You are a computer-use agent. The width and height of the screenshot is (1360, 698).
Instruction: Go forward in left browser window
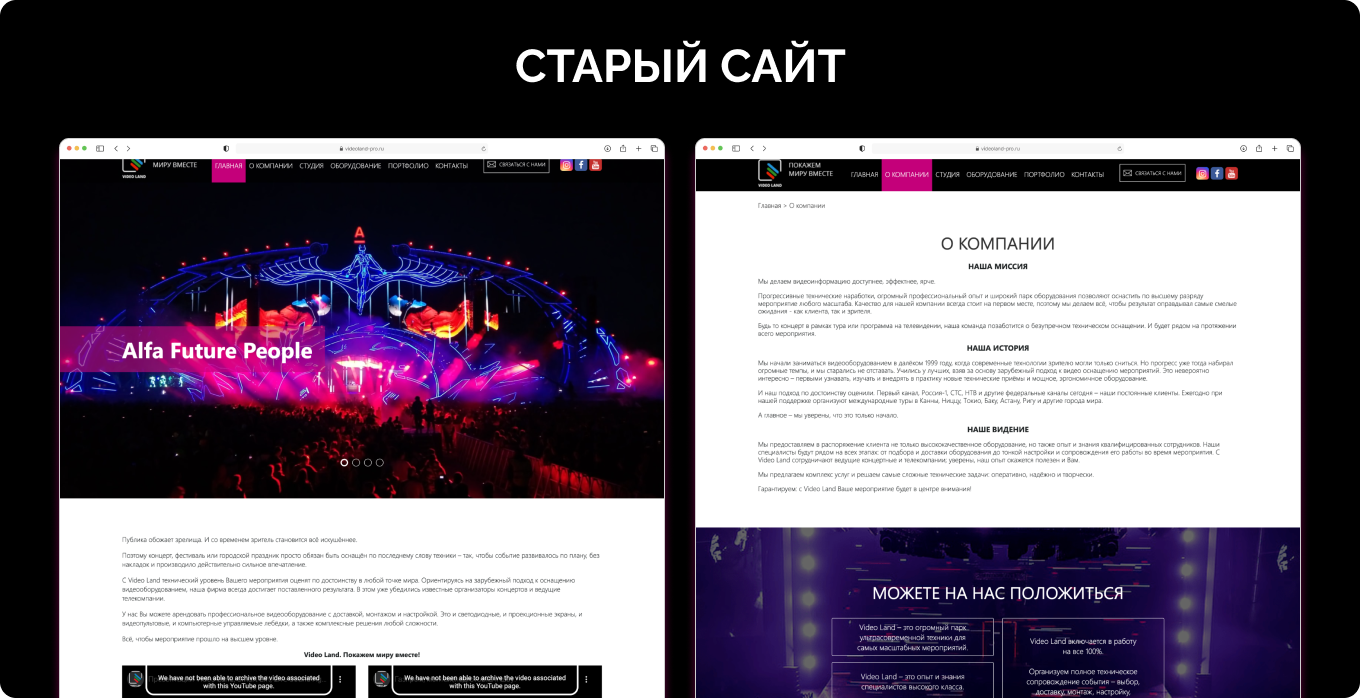point(128,148)
